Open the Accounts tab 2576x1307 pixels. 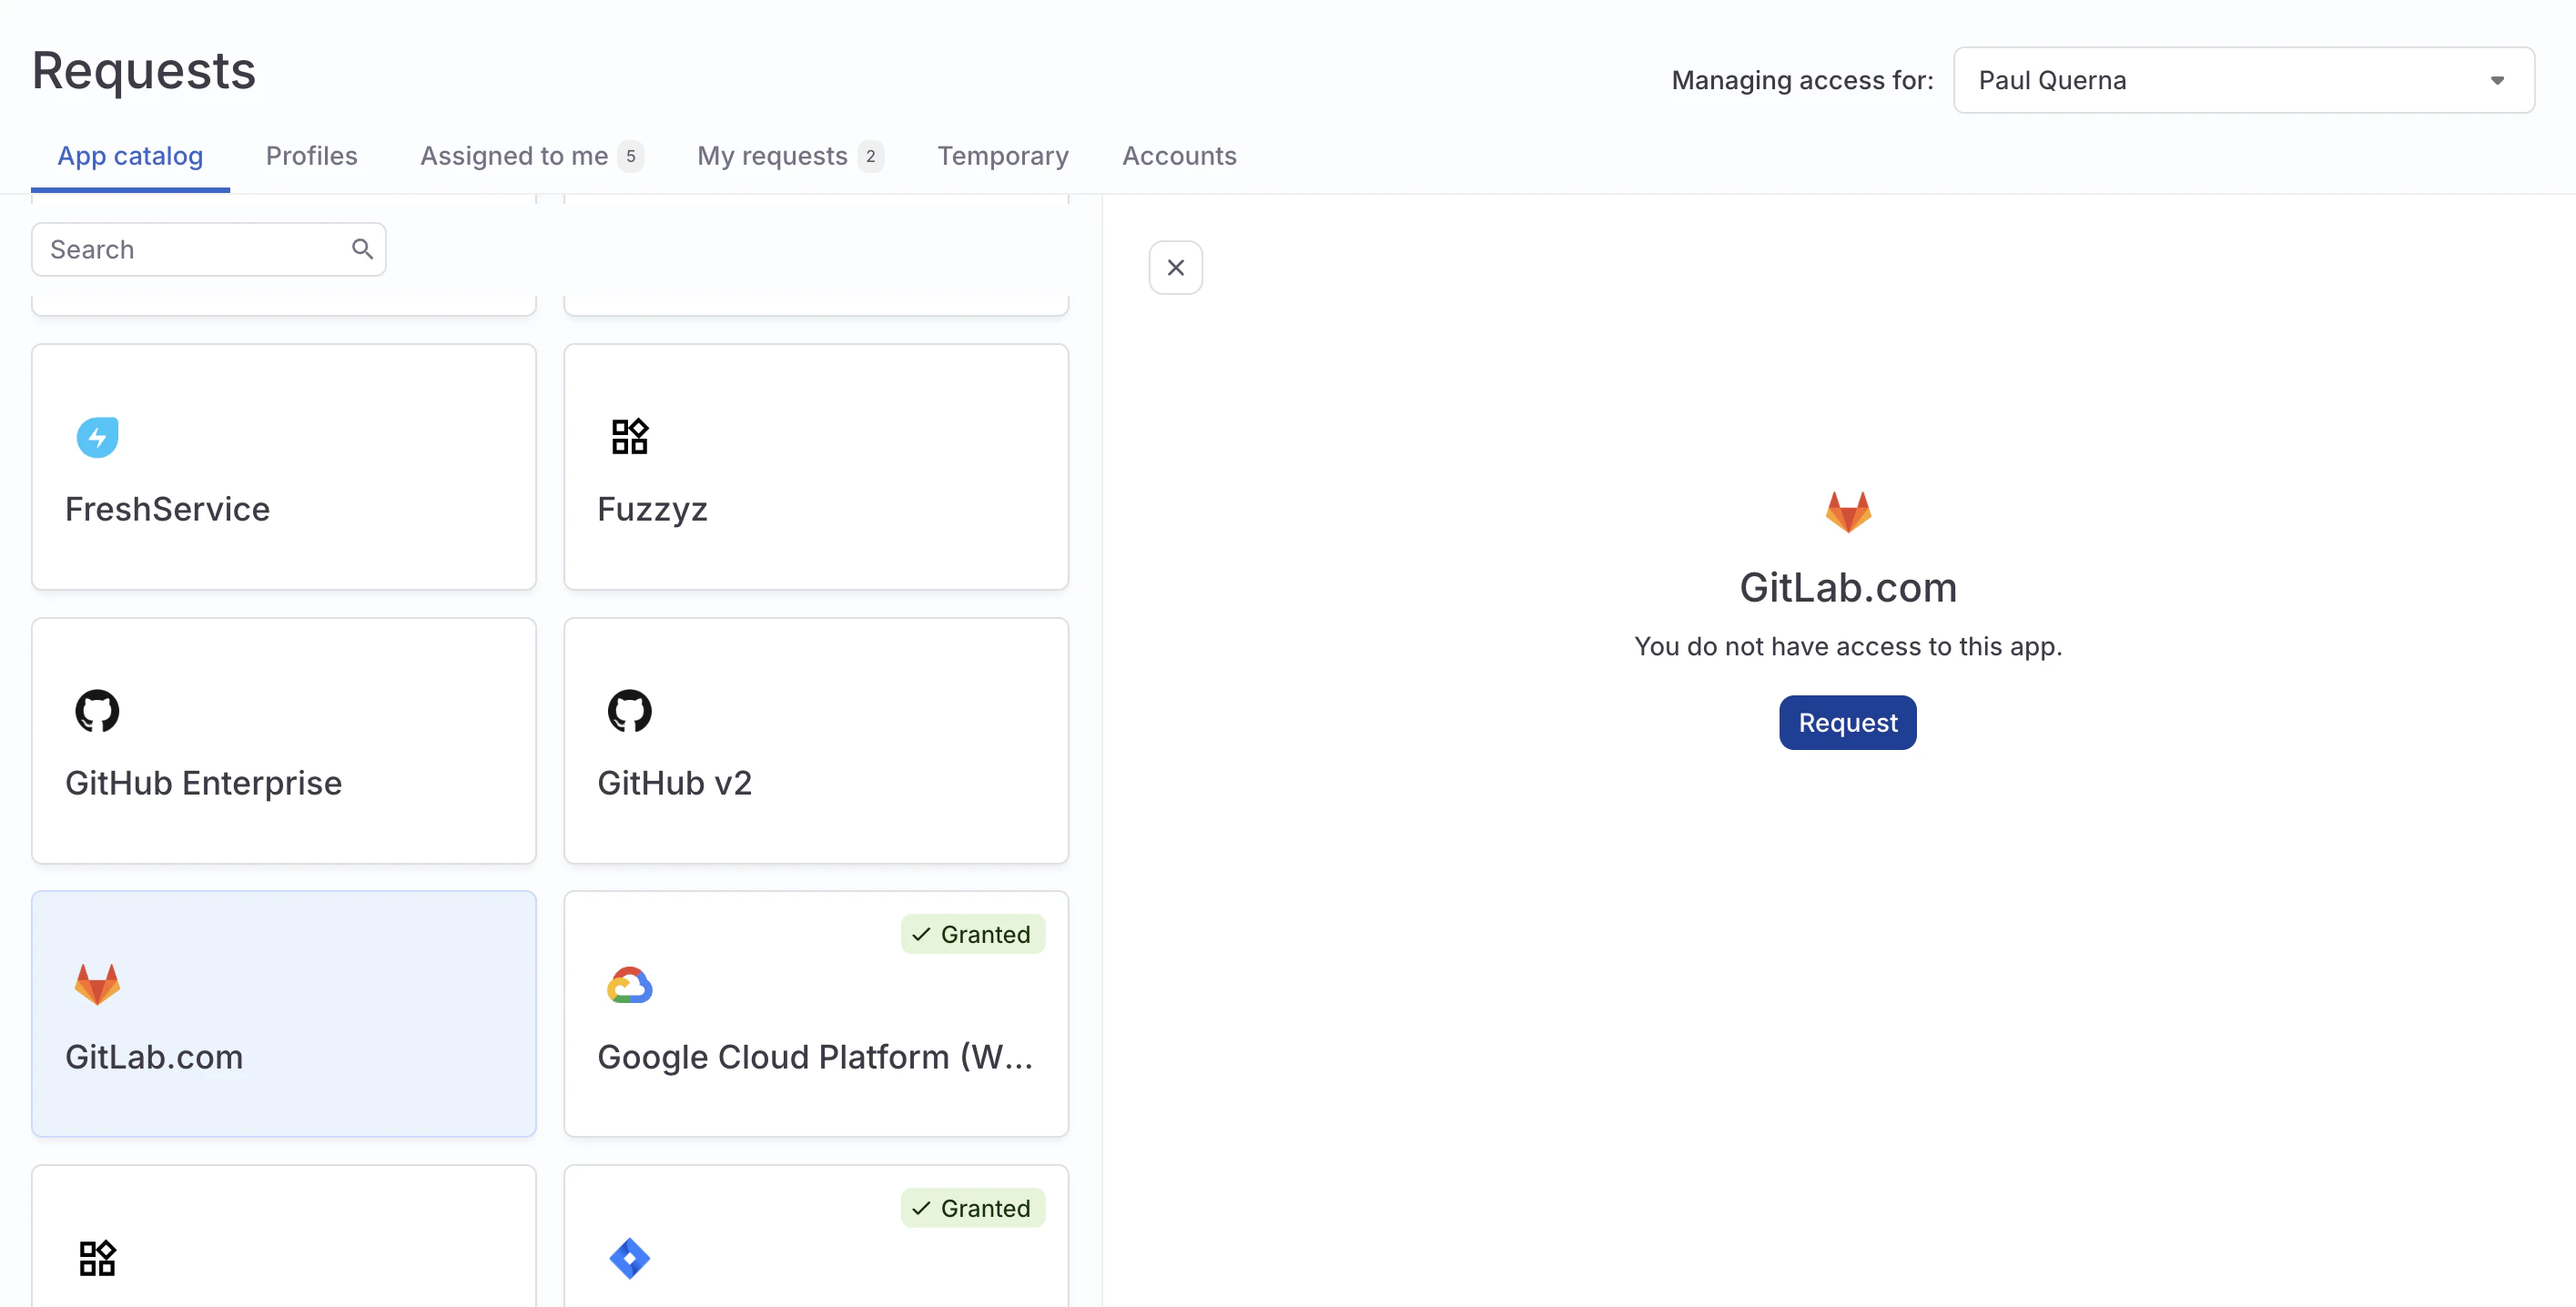click(x=1178, y=156)
